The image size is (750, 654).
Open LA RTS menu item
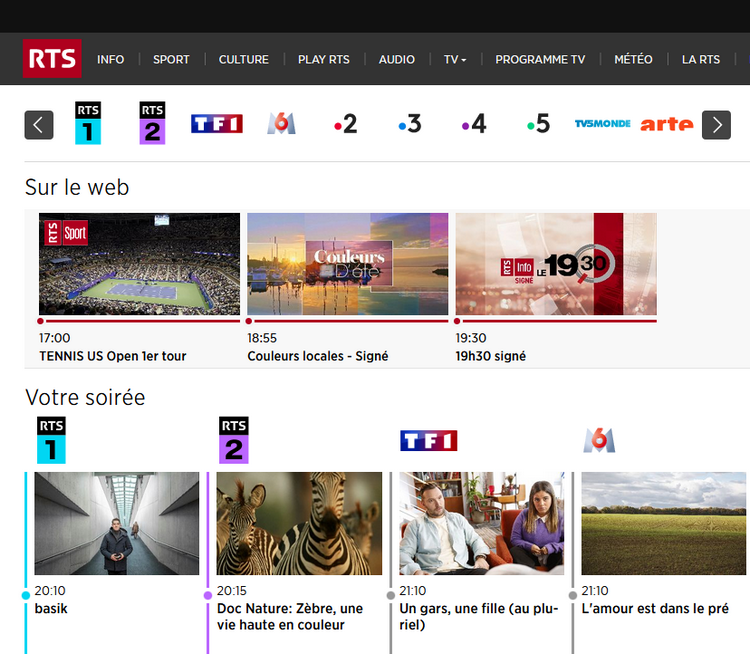(x=701, y=59)
